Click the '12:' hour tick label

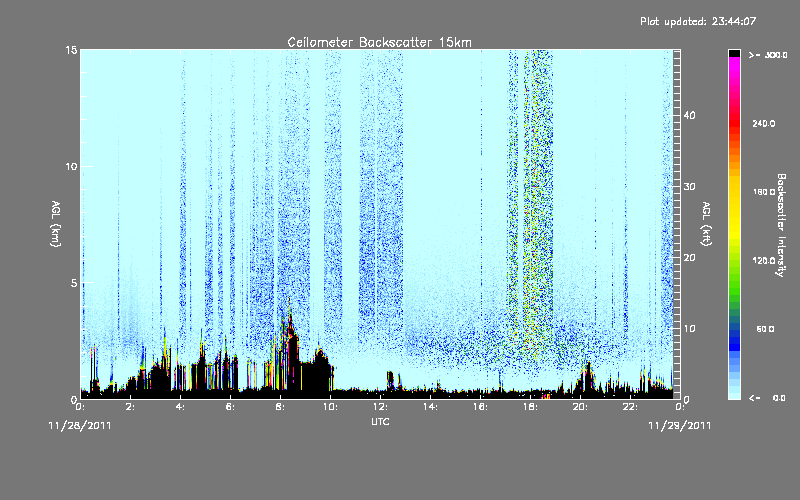pos(380,407)
